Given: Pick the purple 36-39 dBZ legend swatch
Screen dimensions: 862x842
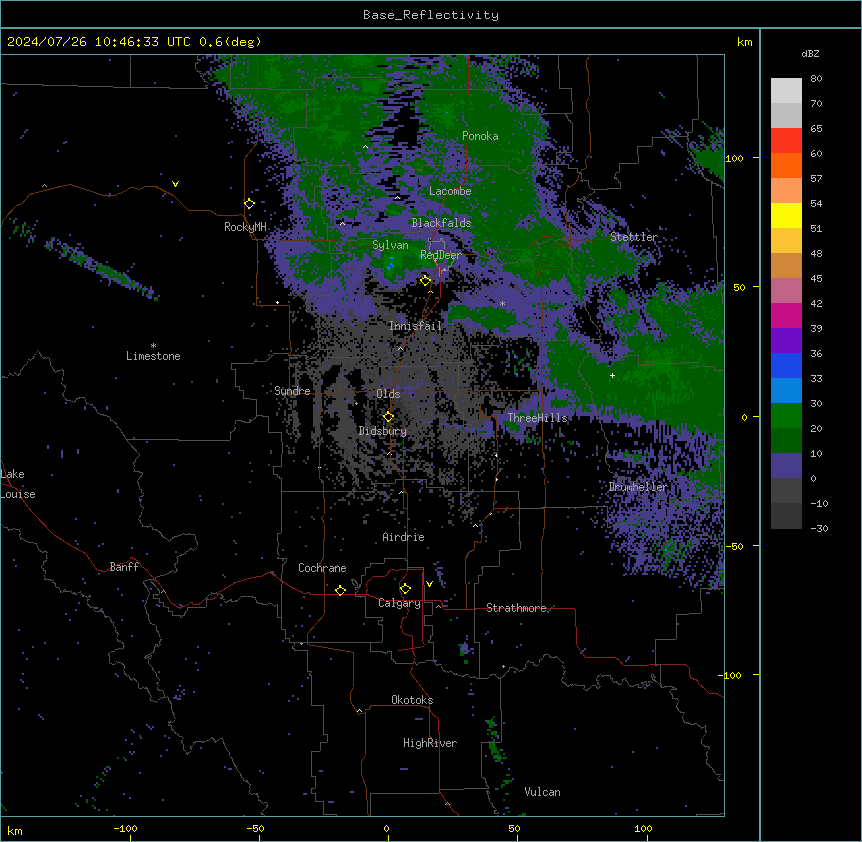Looking at the screenshot, I should (x=786, y=340).
